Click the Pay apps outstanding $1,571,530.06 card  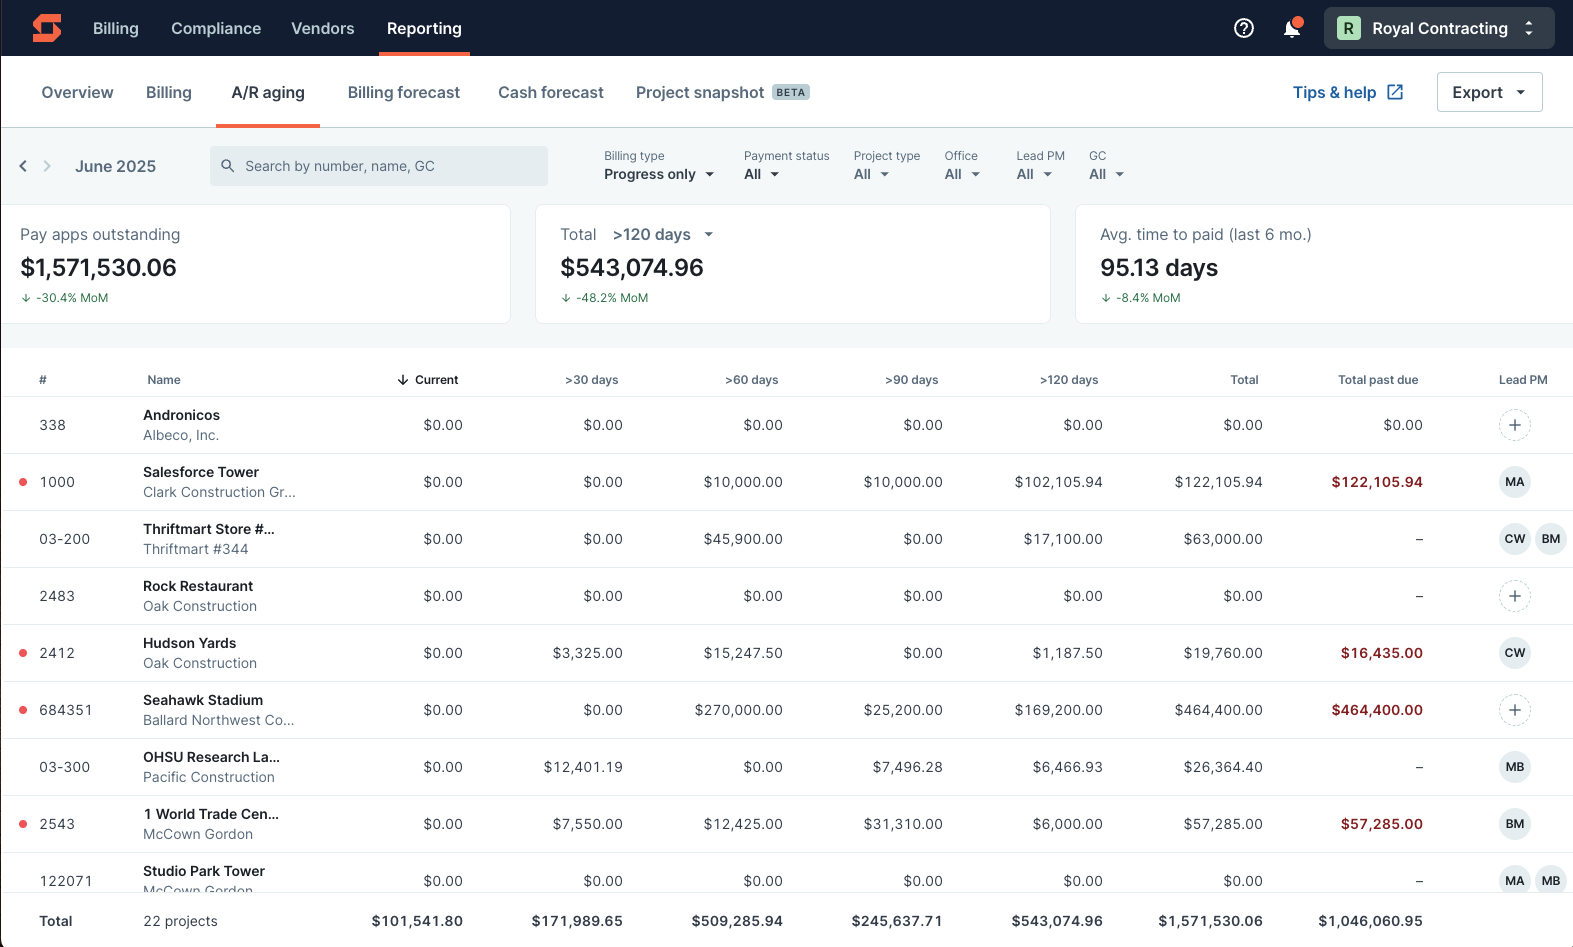(x=256, y=264)
